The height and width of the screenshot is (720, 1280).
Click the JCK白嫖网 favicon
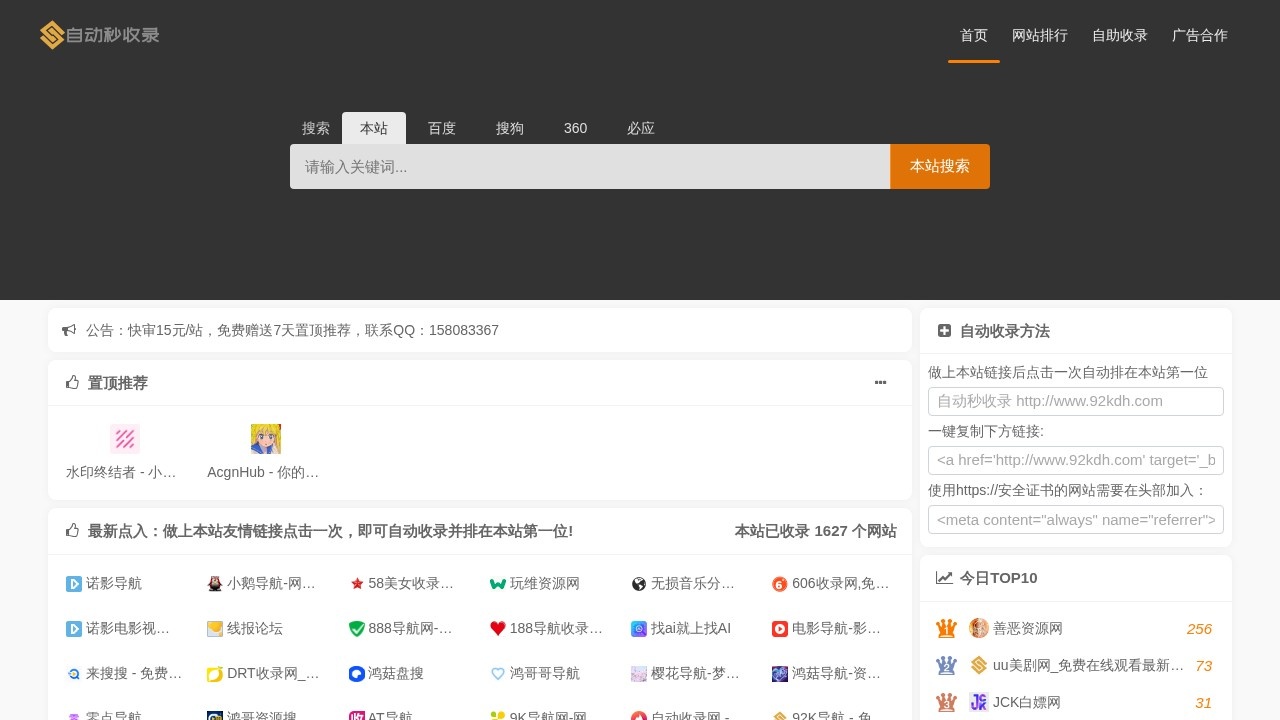pos(979,702)
